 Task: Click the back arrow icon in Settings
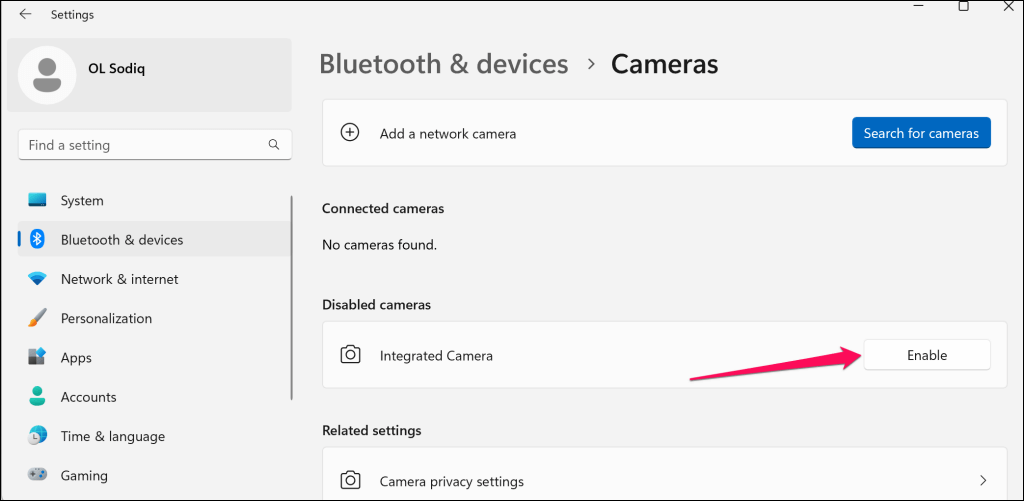tap(25, 15)
